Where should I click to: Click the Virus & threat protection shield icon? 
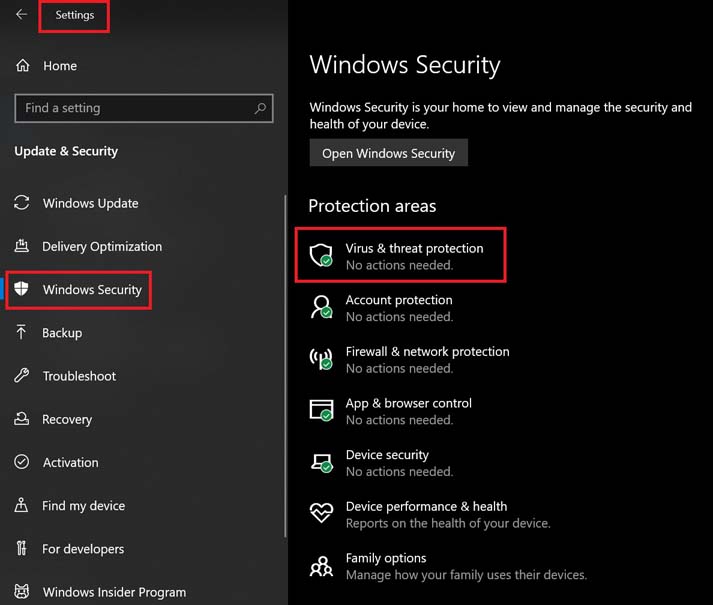tap(321, 255)
